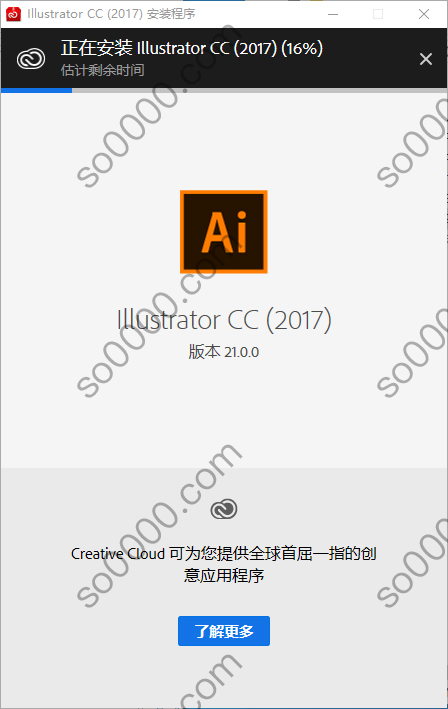Click the (16%) percentage in the header

click(302, 48)
